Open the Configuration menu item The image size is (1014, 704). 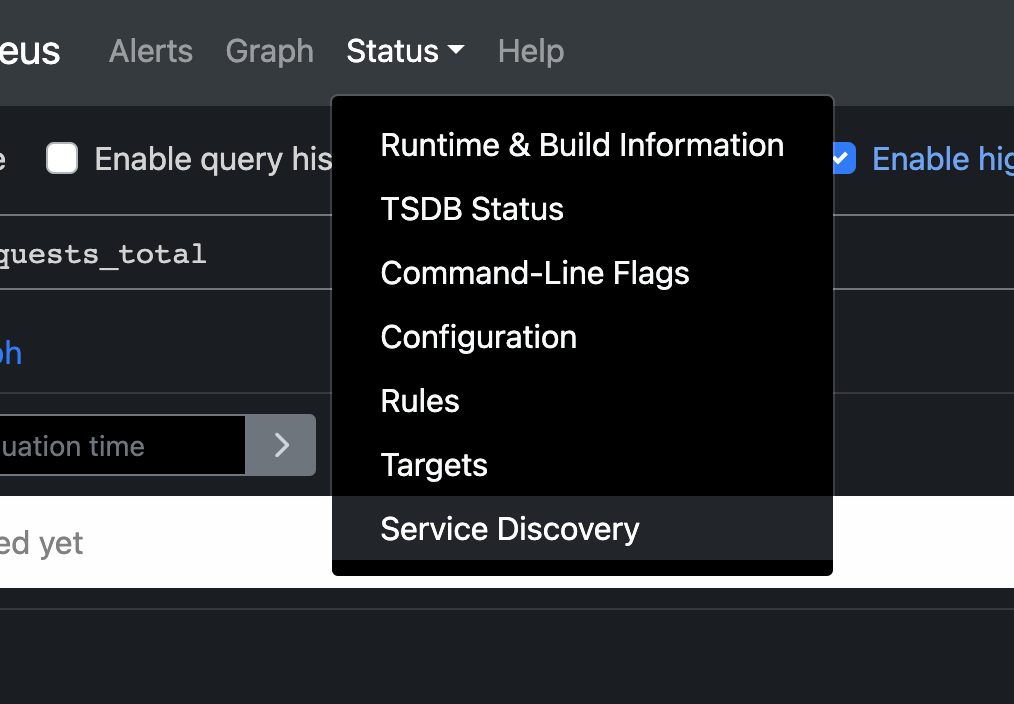click(478, 337)
